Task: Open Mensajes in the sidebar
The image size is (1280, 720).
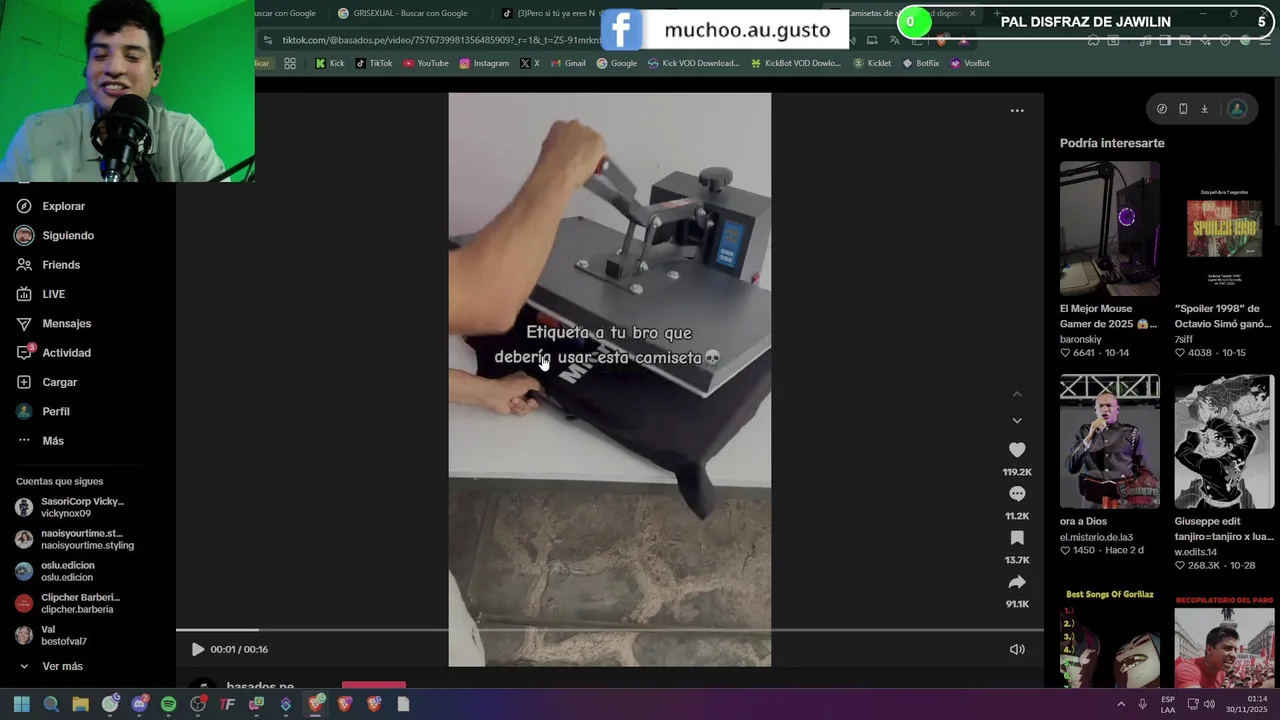Action: tap(54, 323)
